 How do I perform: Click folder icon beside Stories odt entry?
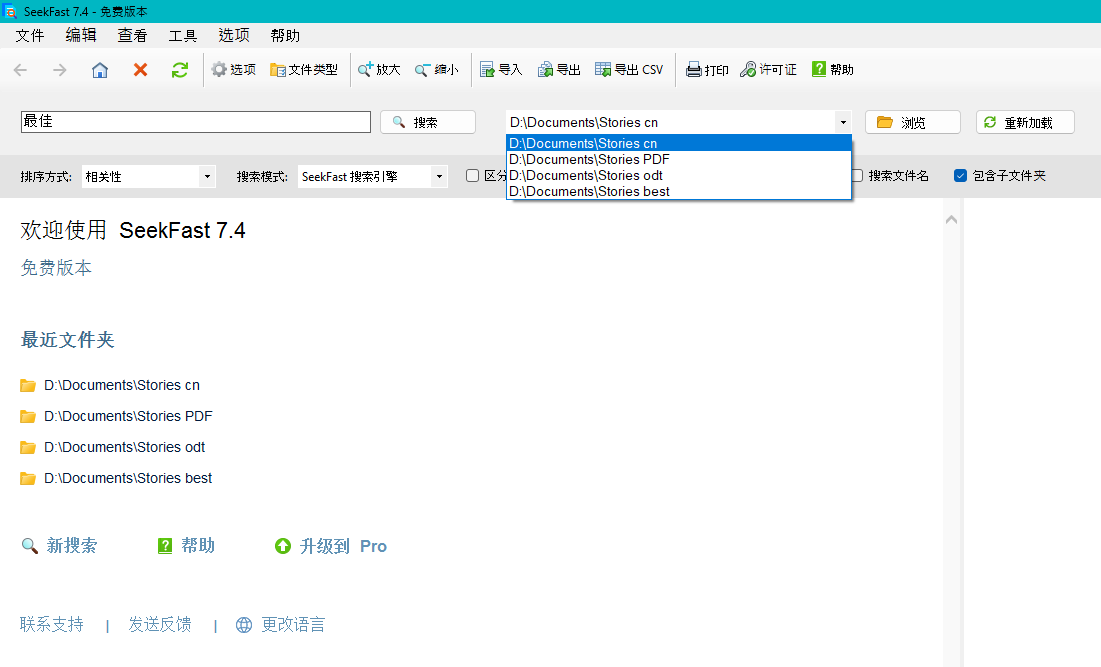(x=28, y=447)
